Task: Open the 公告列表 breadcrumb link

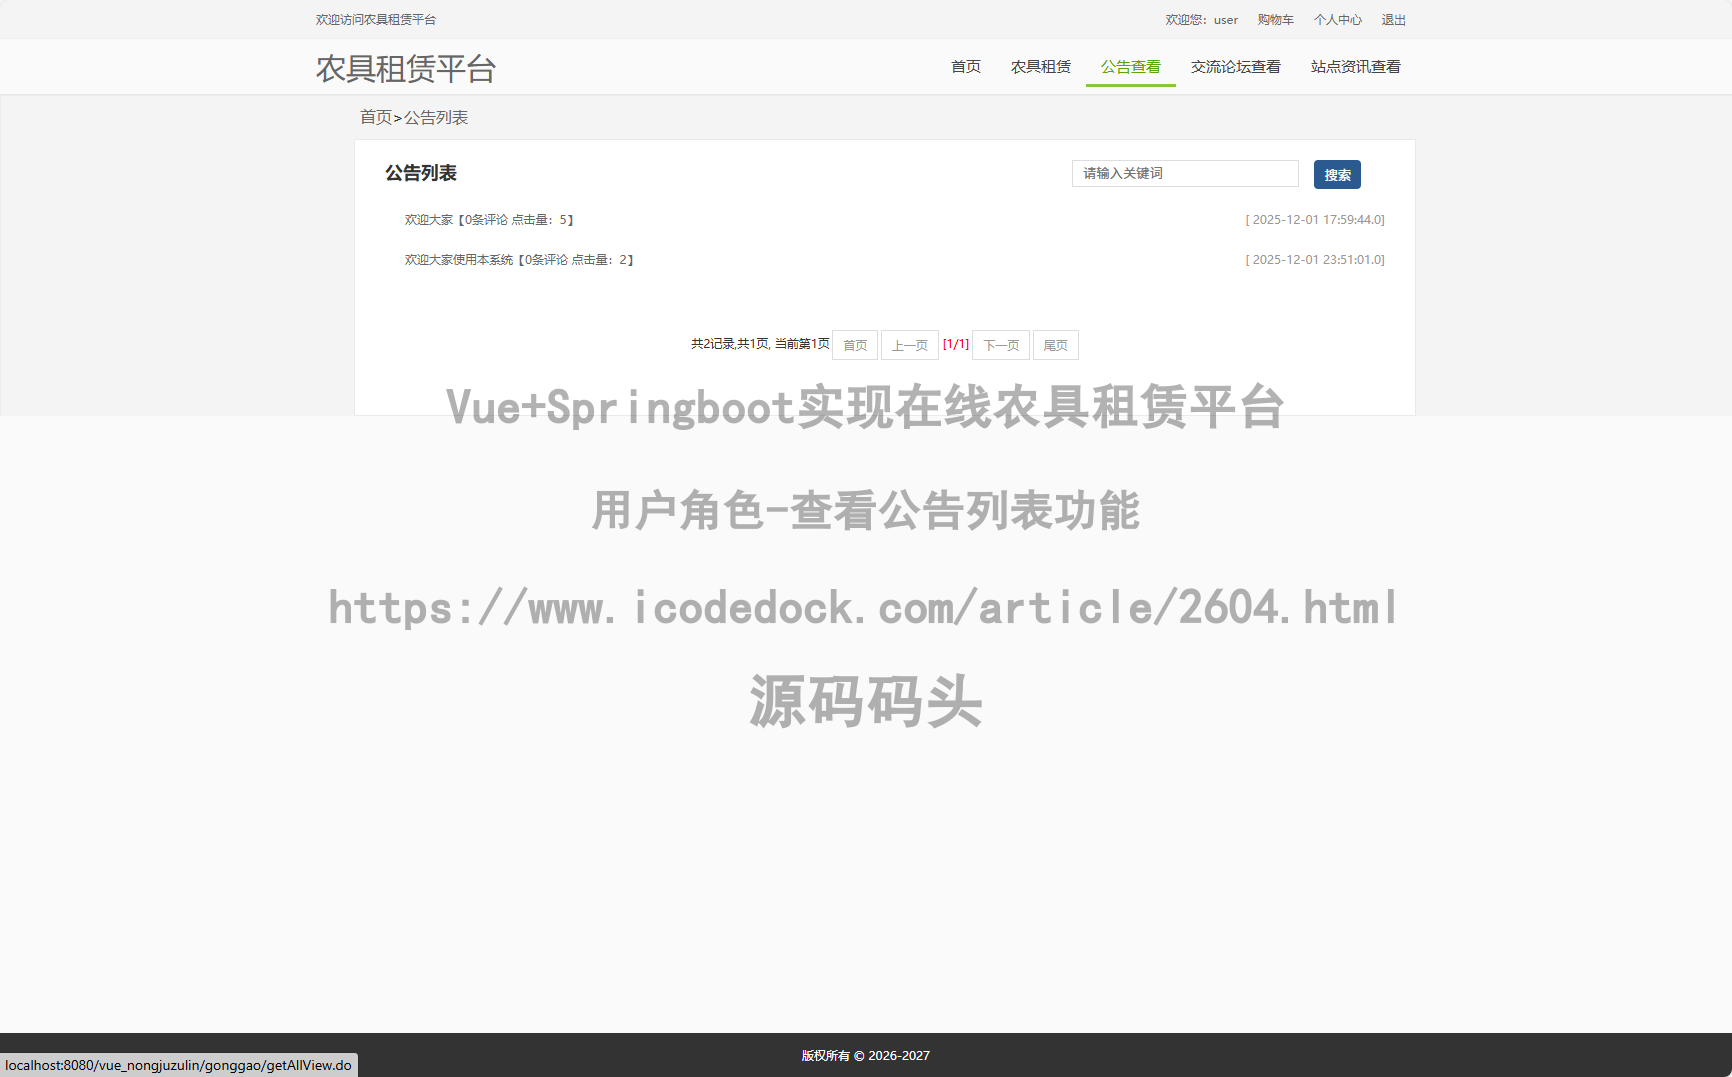Action: pyautogui.click(x=435, y=117)
